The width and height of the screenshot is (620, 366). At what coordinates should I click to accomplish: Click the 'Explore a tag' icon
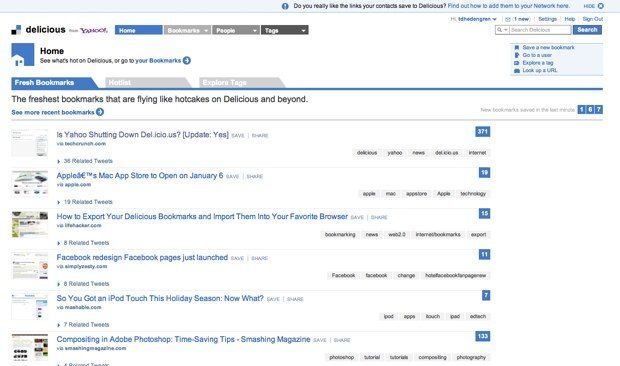(x=516, y=63)
